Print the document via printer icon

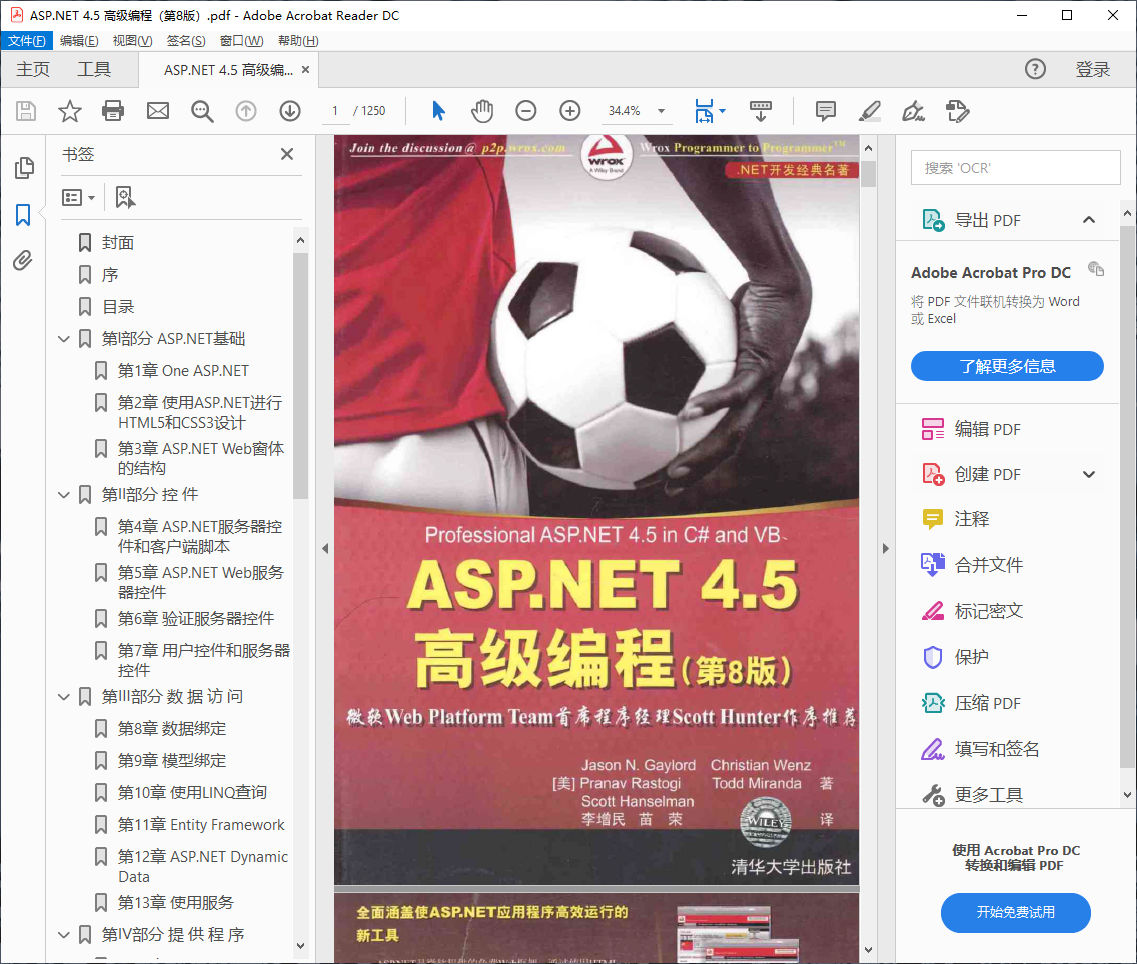pos(113,111)
